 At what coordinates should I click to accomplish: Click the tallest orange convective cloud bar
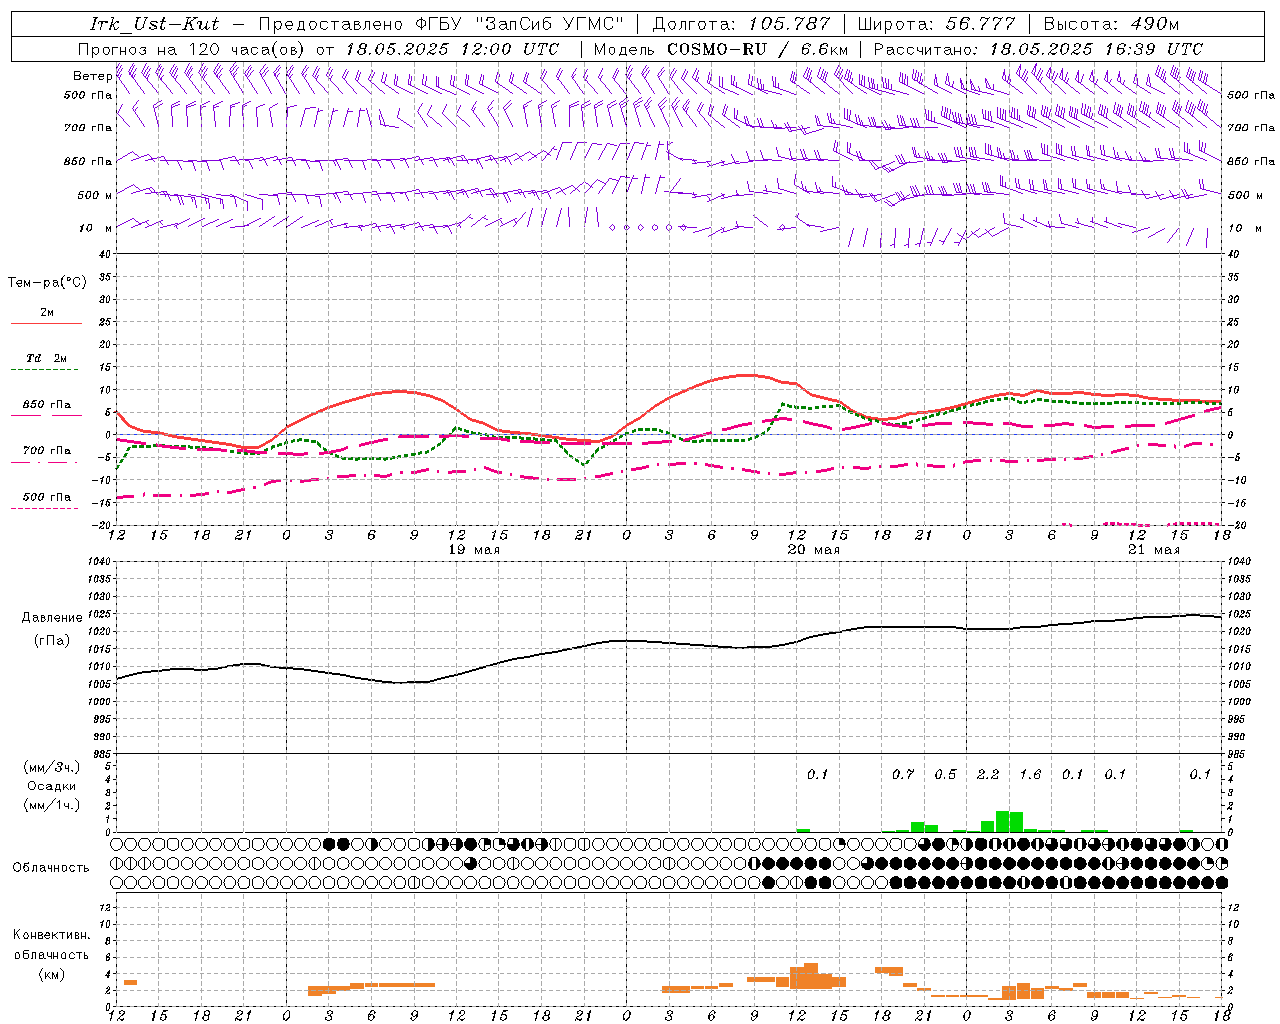coord(811,976)
